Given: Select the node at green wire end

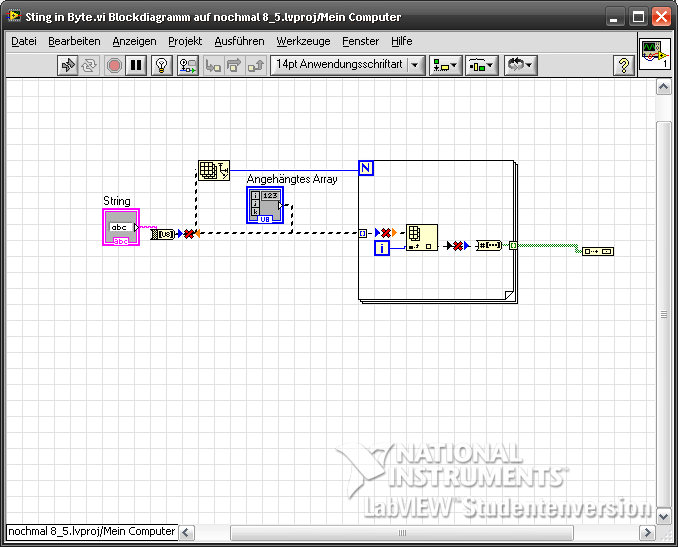Looking at the screenshot, I should tap(598, 251).
